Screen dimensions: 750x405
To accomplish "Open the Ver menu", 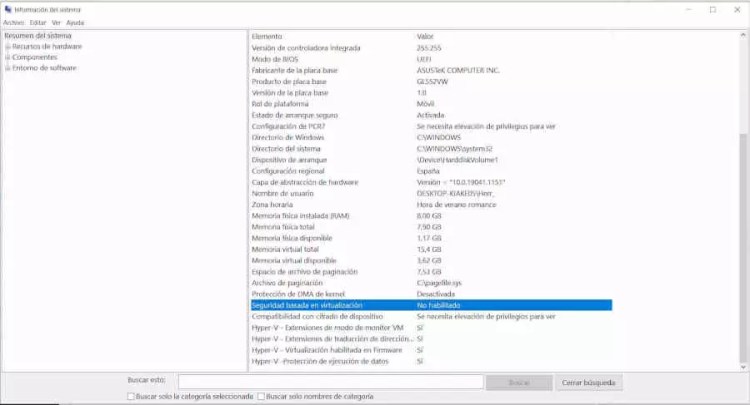I will [56, 22].
